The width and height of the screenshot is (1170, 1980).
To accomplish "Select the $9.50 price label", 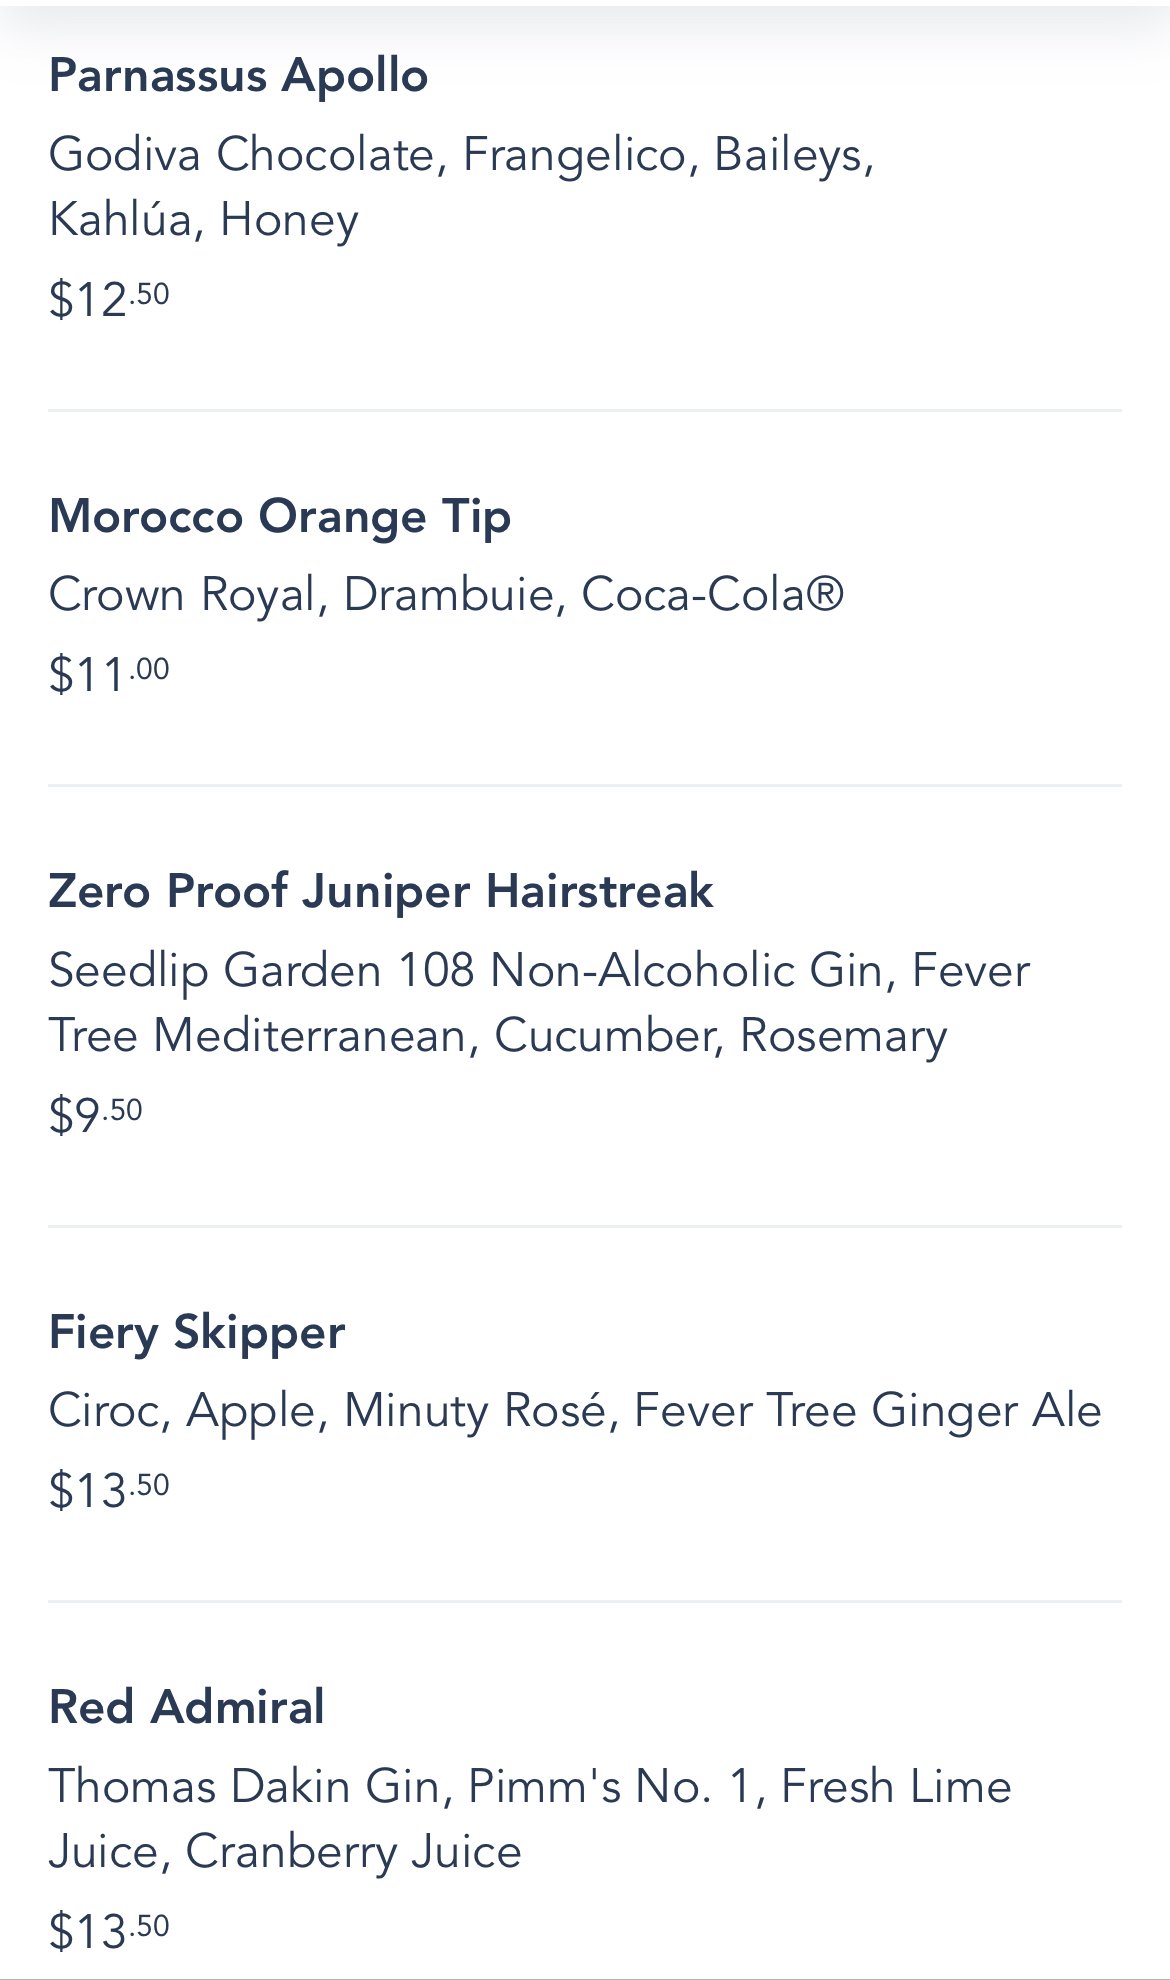I will 96,1114.
